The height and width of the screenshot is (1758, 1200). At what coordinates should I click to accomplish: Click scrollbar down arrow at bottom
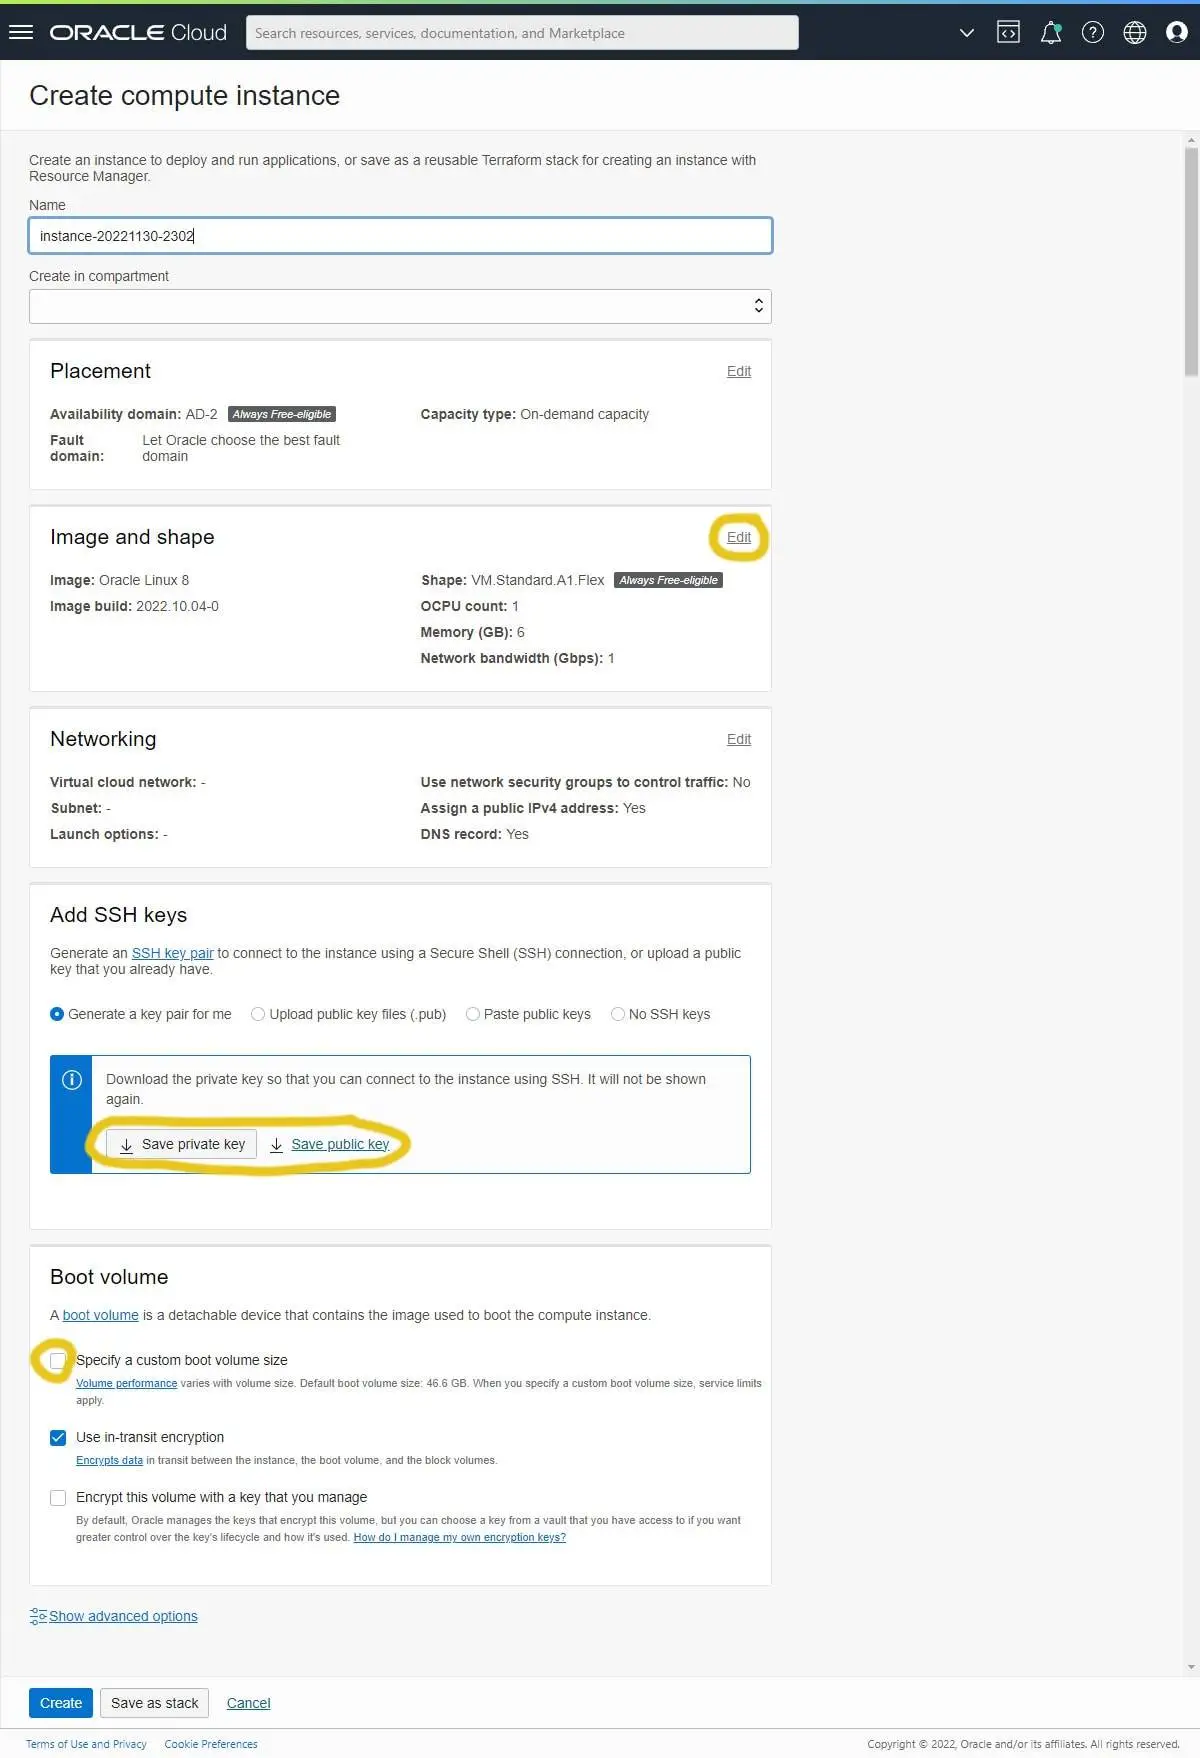coord(1191,1667)
